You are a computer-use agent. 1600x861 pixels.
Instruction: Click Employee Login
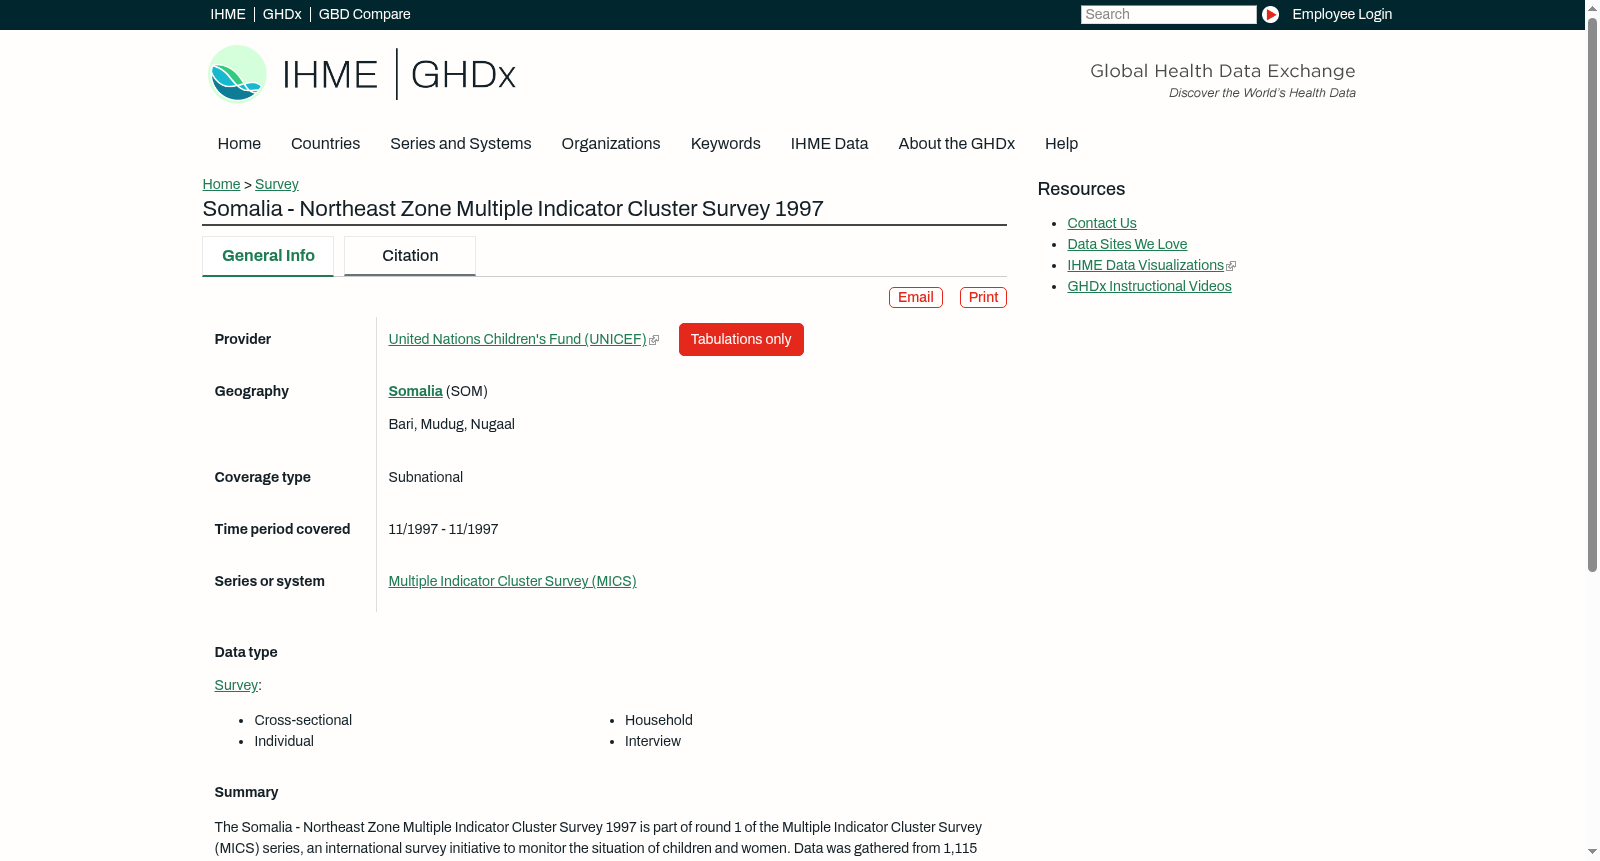[x=1342, y=14]
